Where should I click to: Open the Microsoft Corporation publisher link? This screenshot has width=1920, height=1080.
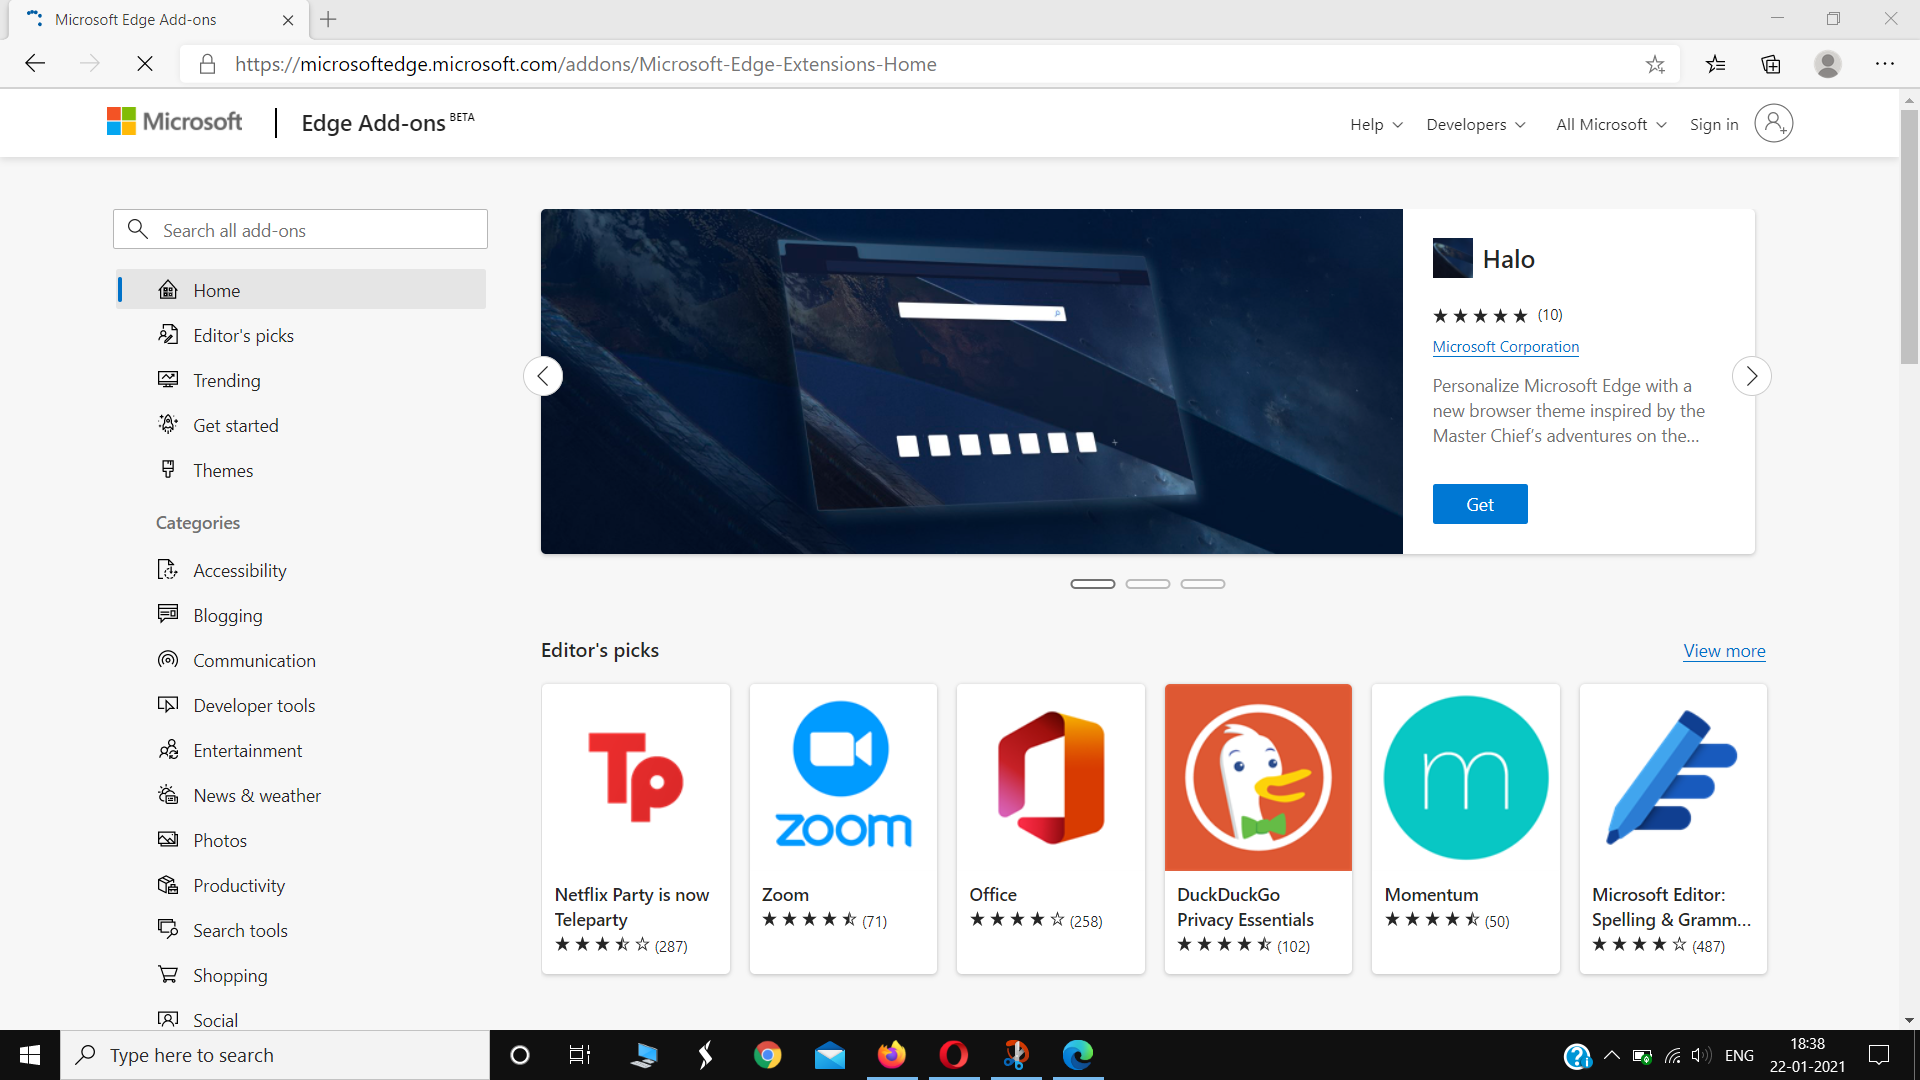[1506, 346]
